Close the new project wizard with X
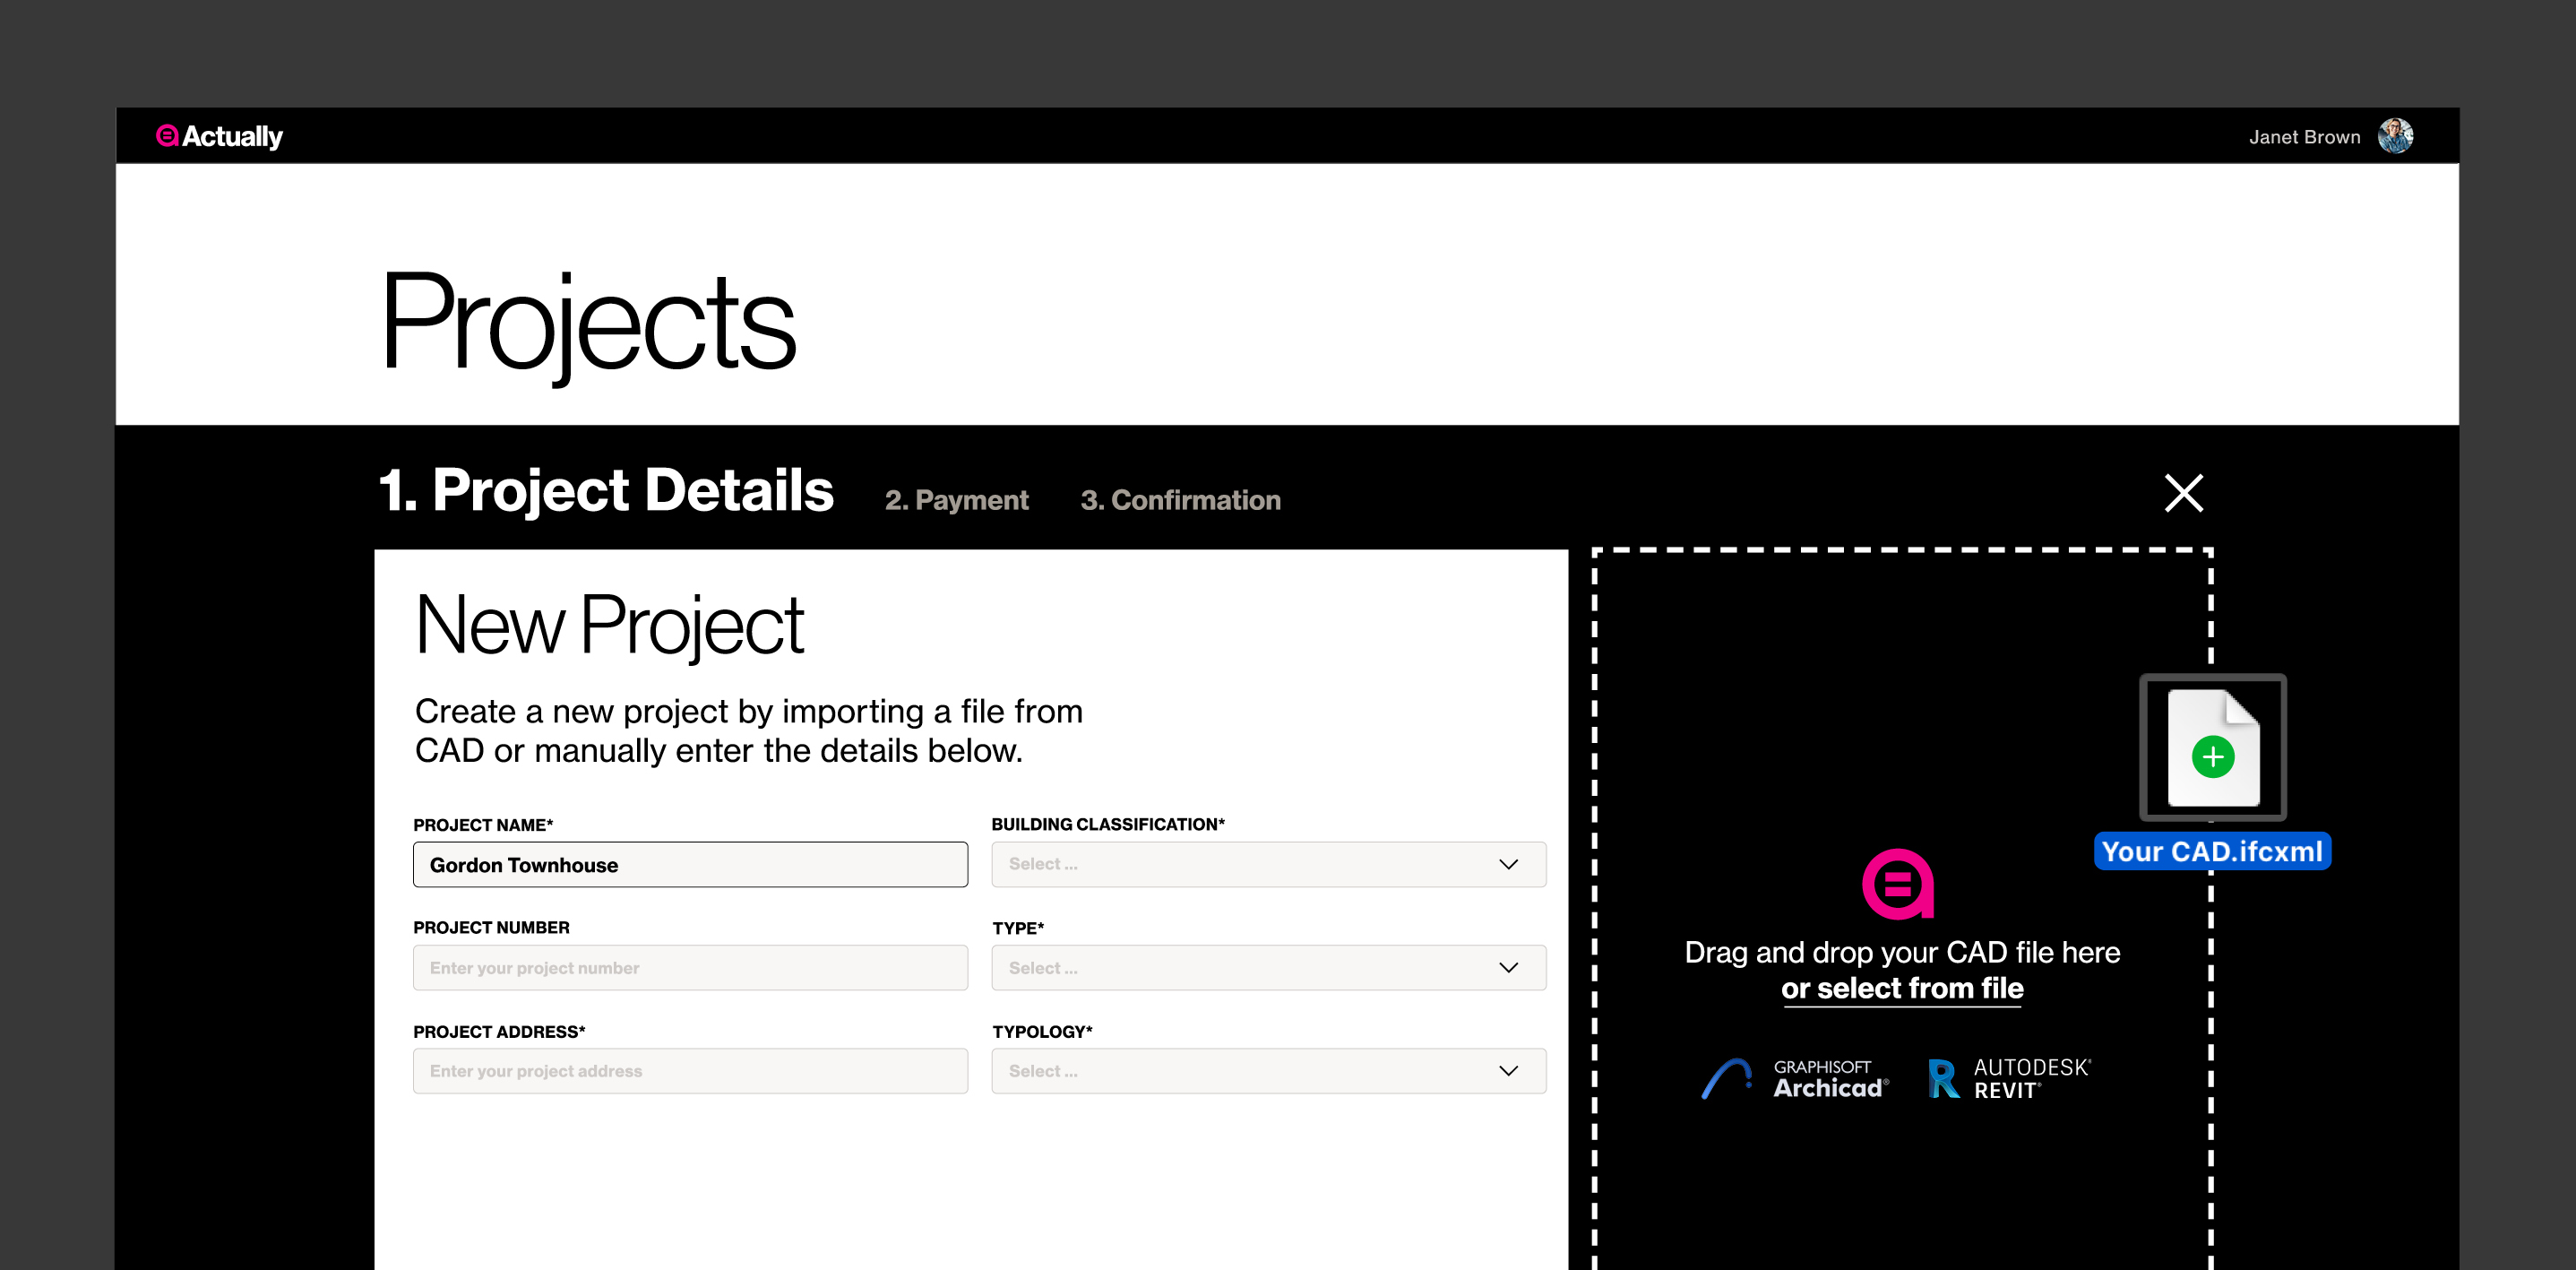This screenshot has height=1270, width=2576. pos(2183,493)
